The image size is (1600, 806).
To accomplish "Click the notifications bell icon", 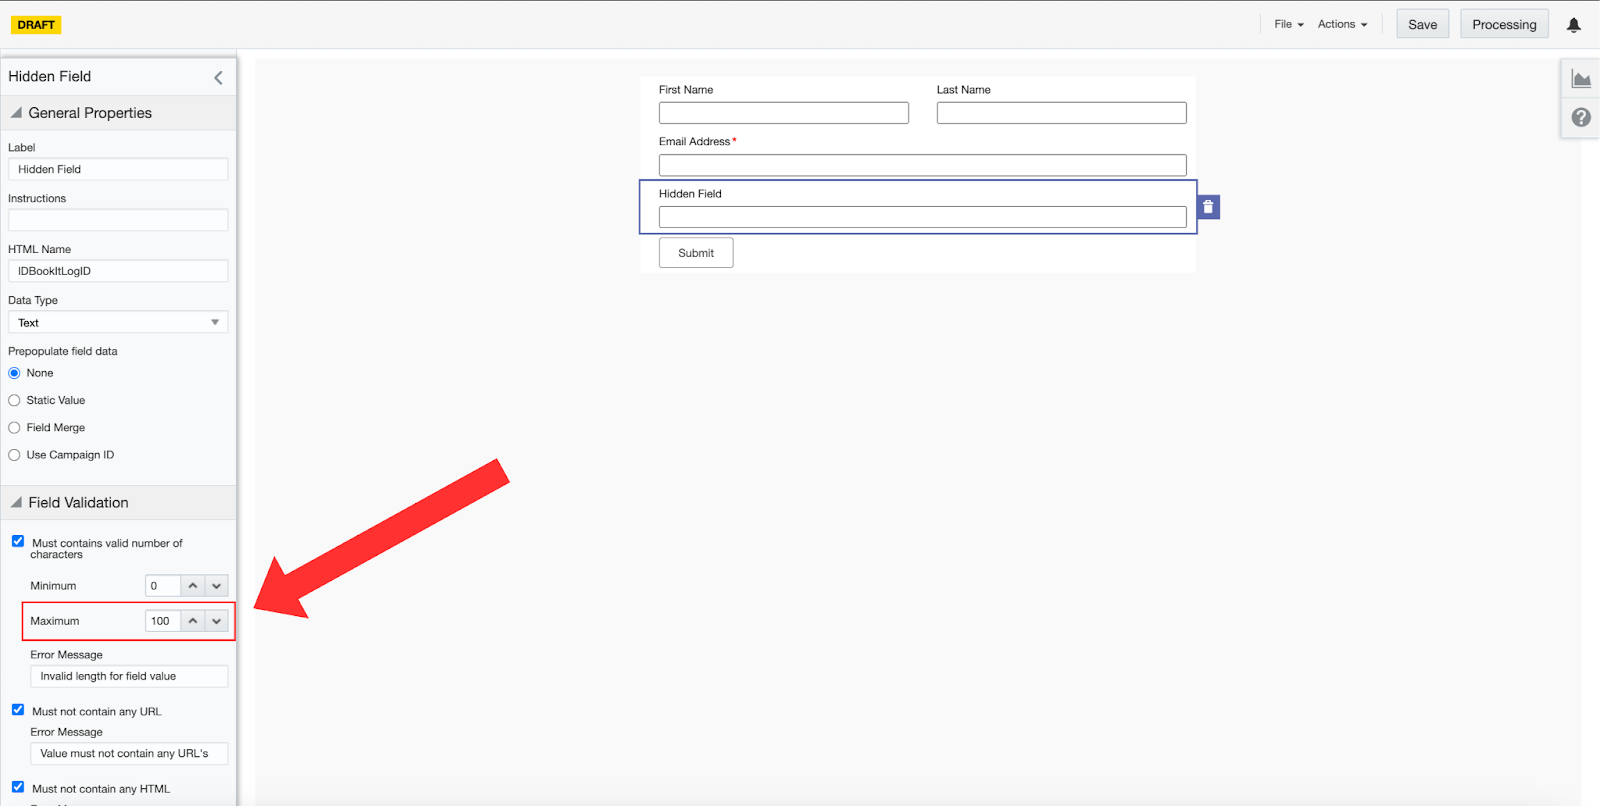I will 1573,25.
